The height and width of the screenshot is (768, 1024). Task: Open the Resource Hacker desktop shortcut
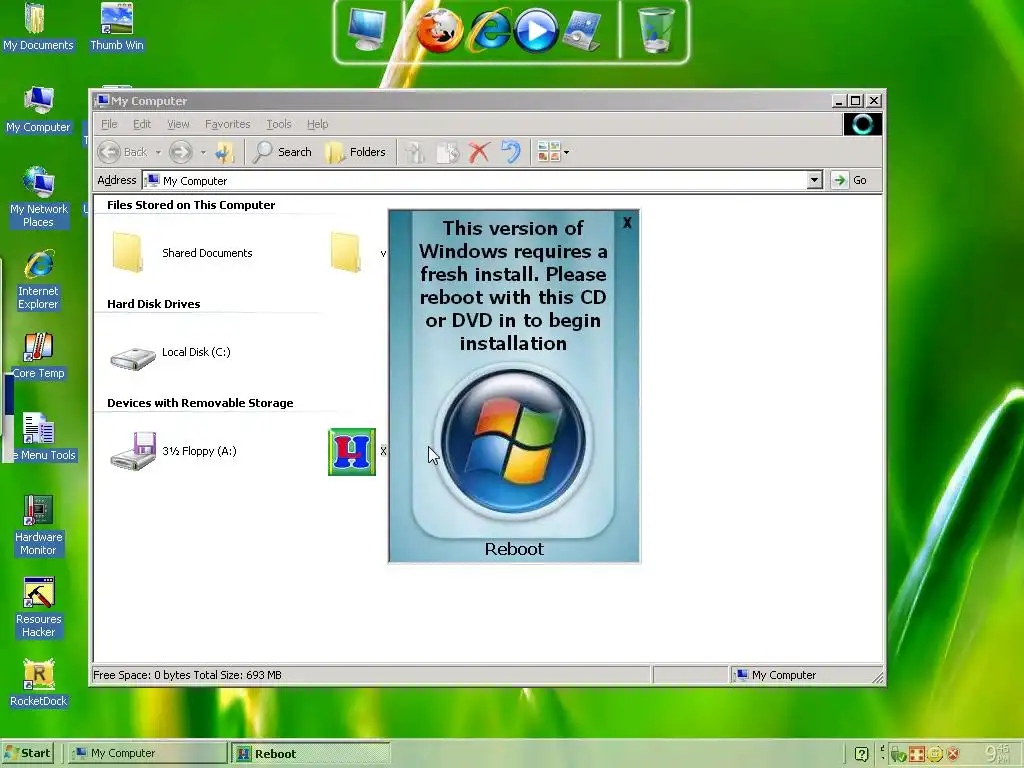(x=39, y=608)
